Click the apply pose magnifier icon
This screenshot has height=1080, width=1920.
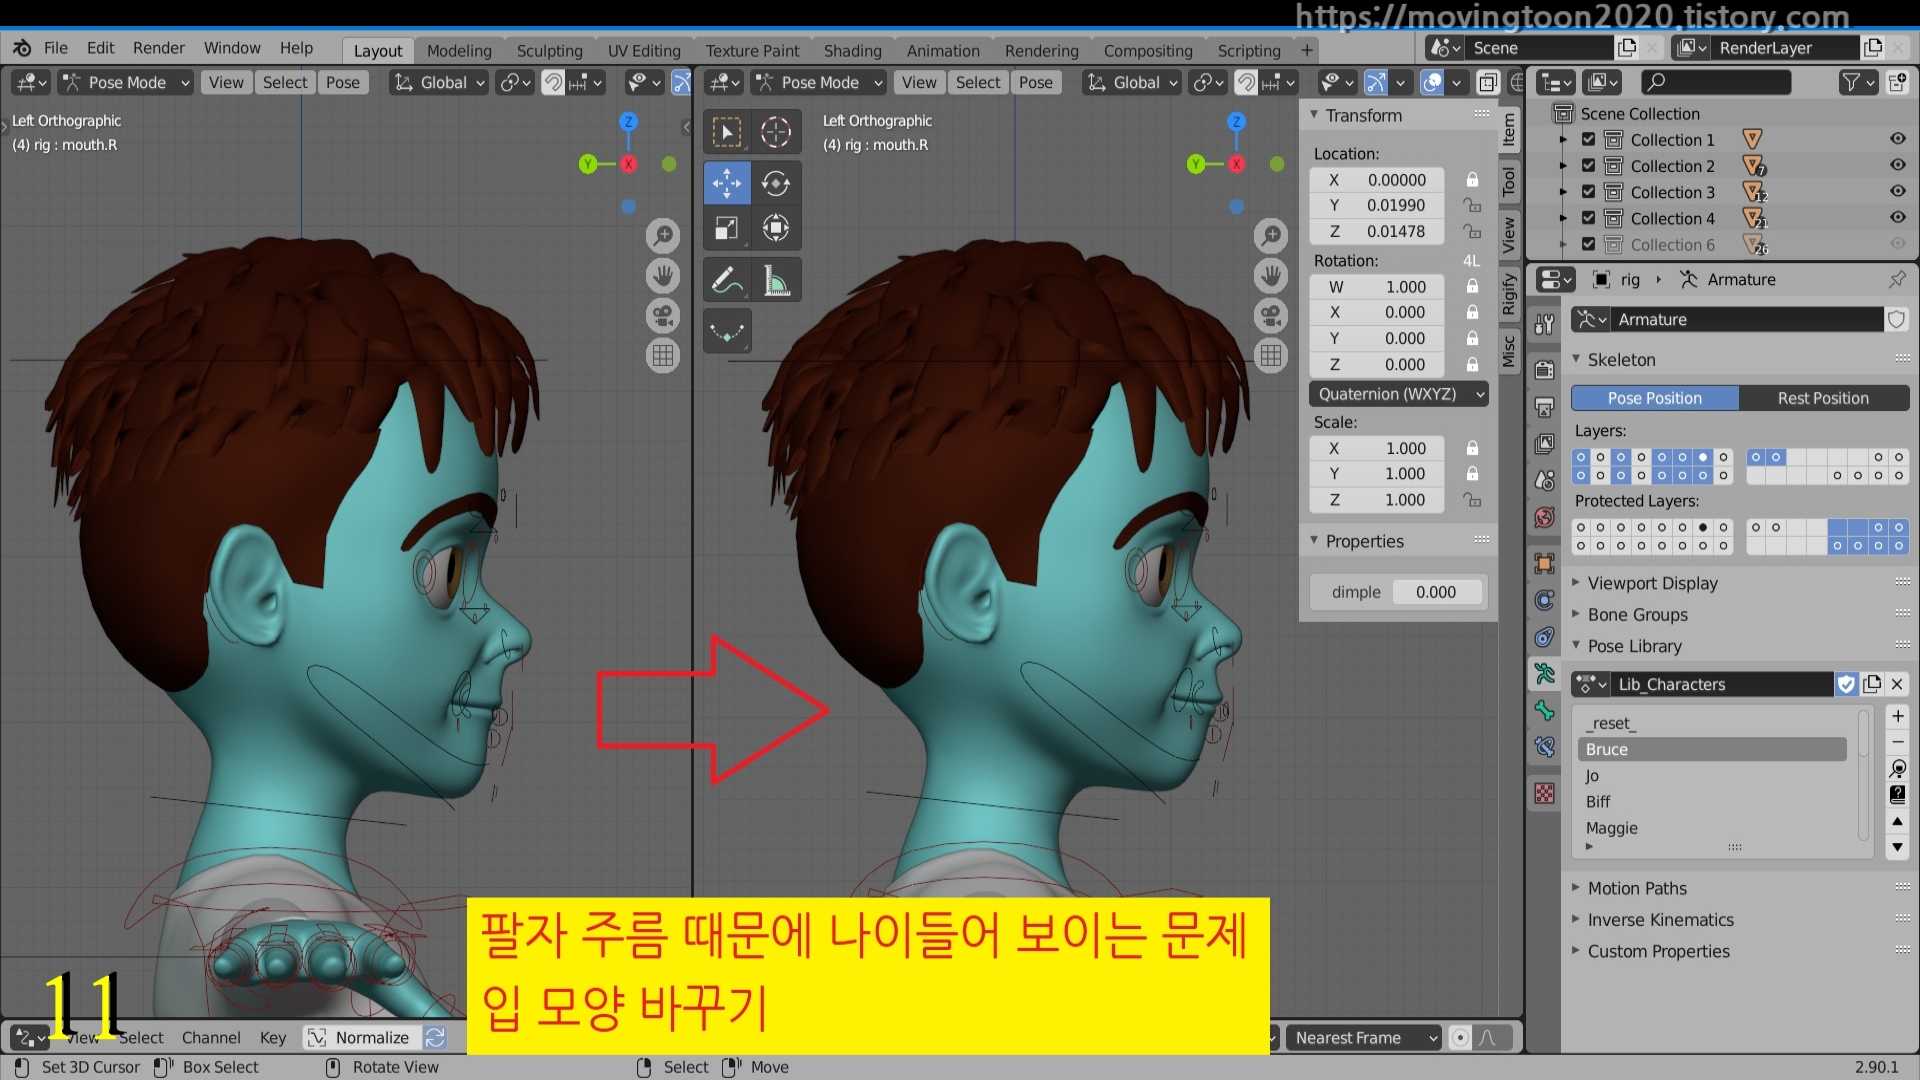tap(1897, 768)
